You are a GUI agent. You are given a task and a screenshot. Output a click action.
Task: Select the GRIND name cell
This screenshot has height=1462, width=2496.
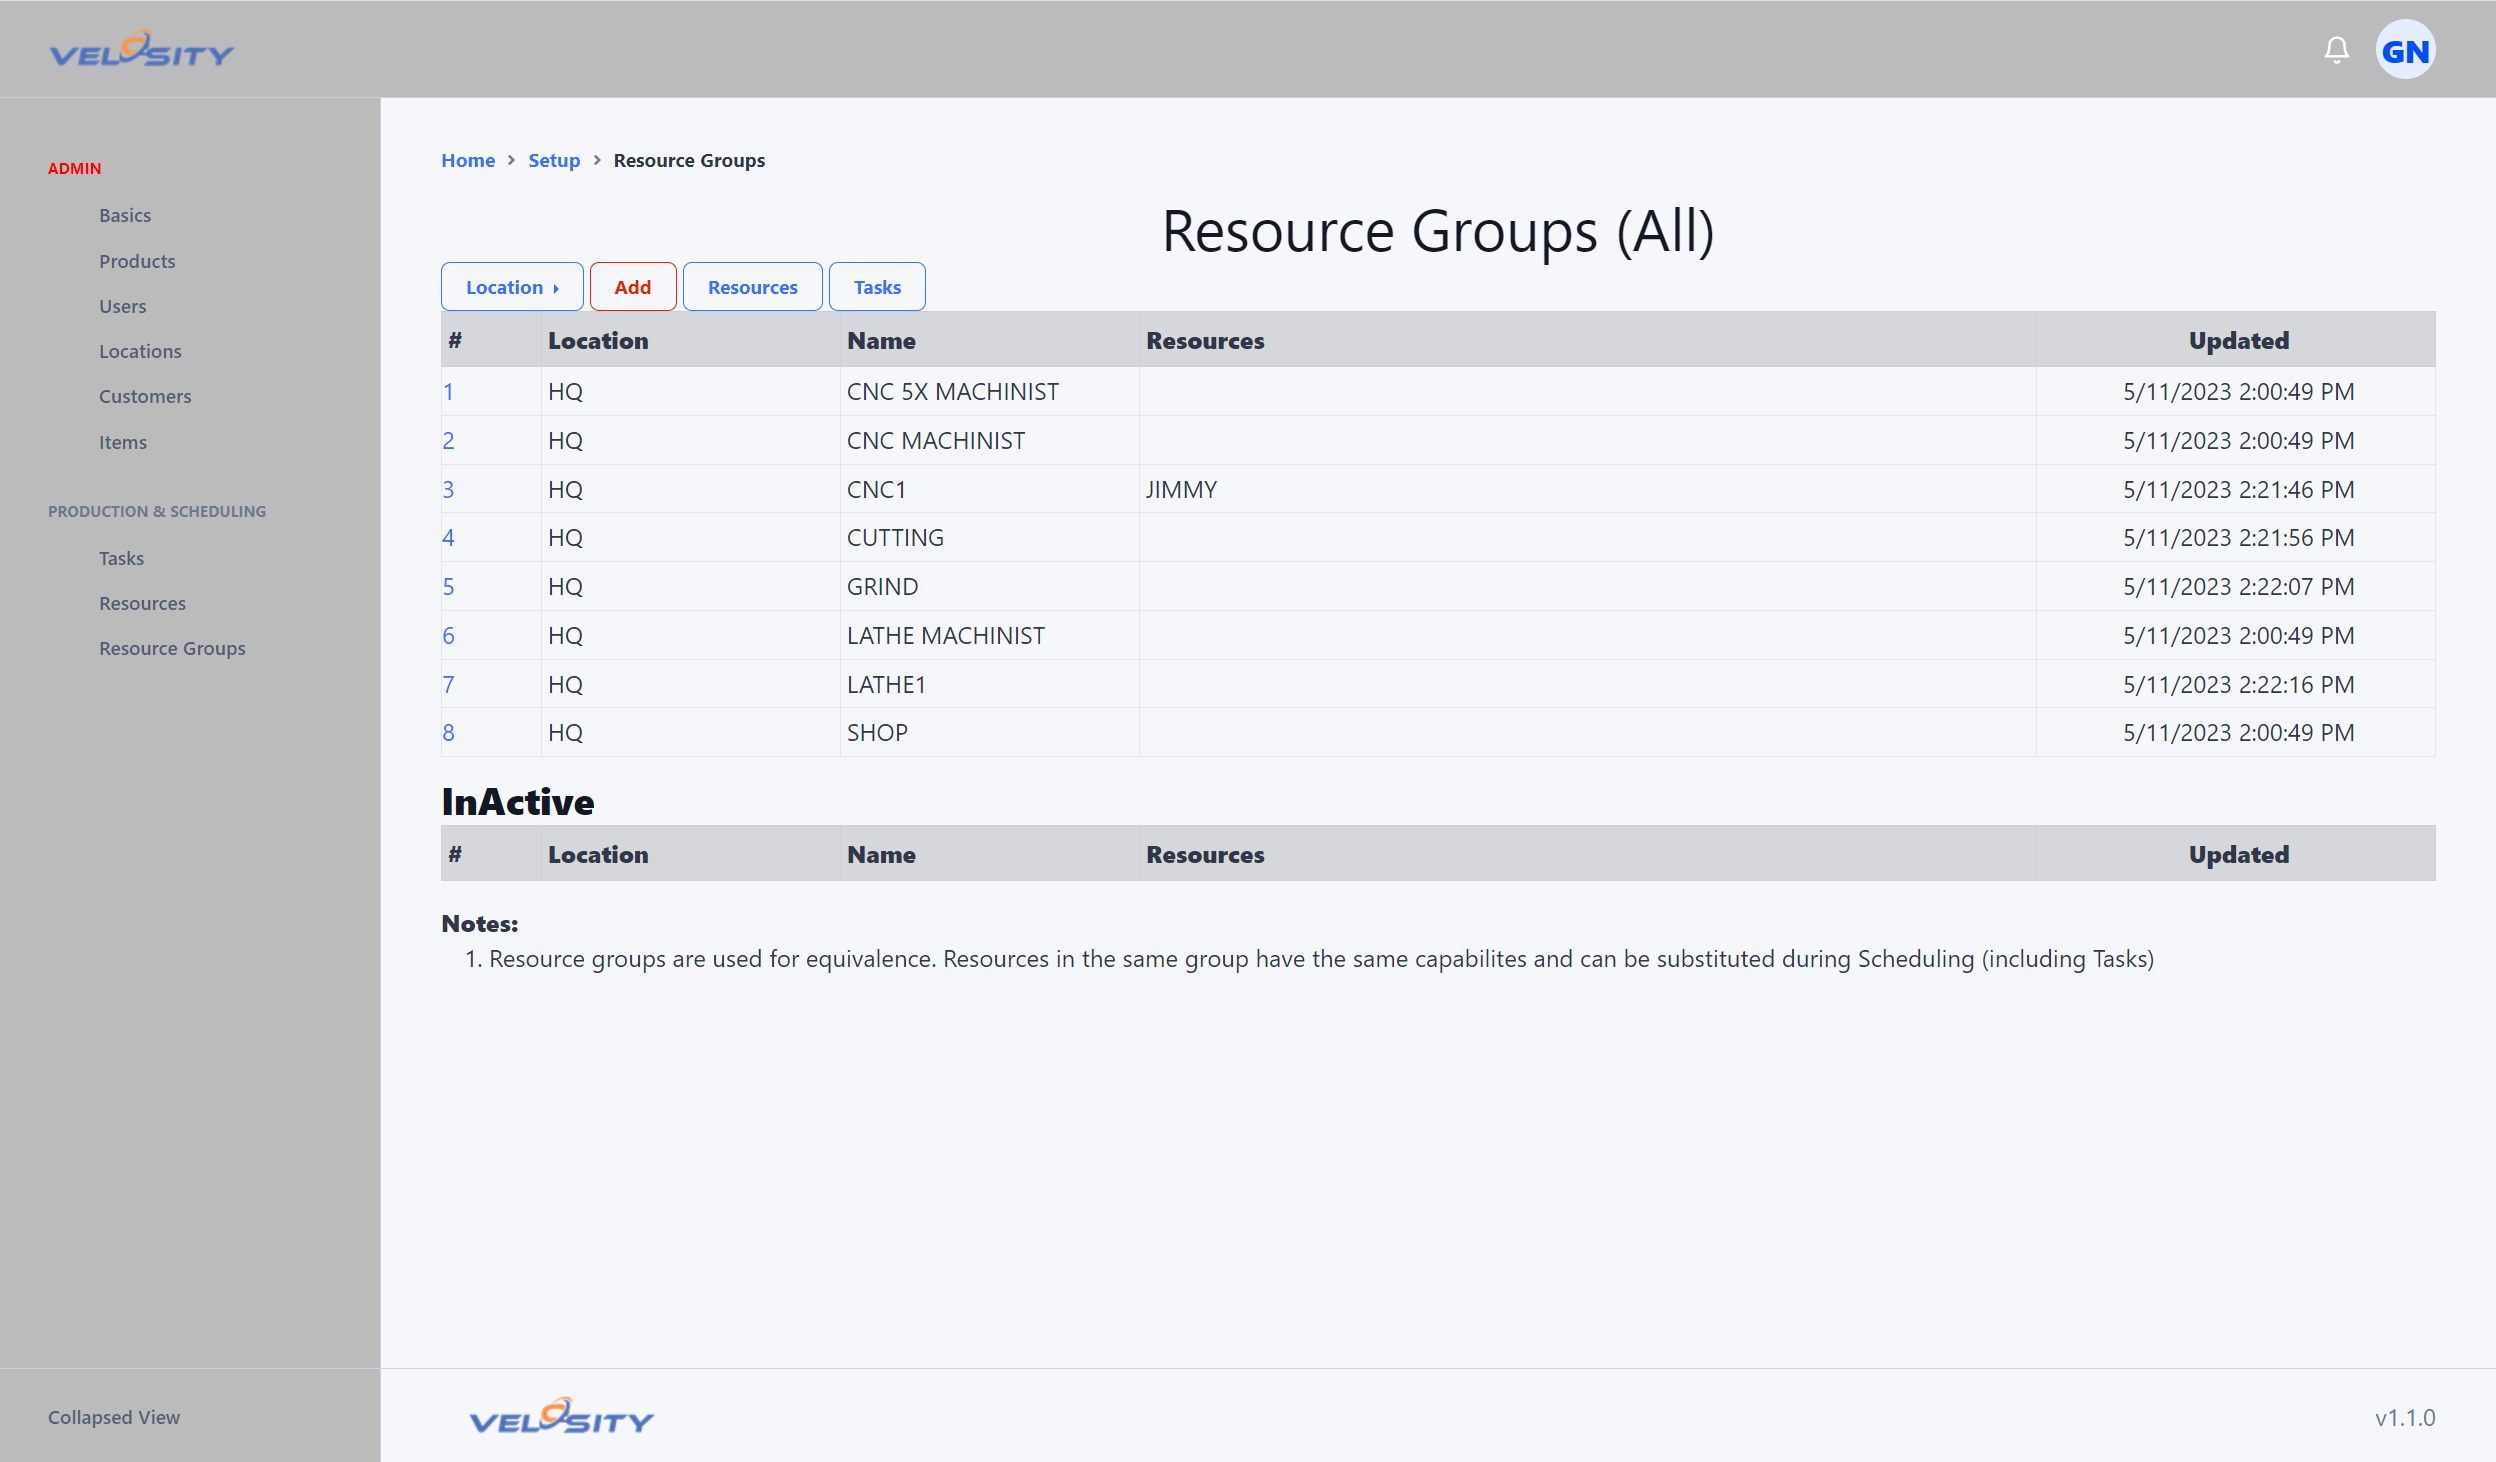click(989, 587)
